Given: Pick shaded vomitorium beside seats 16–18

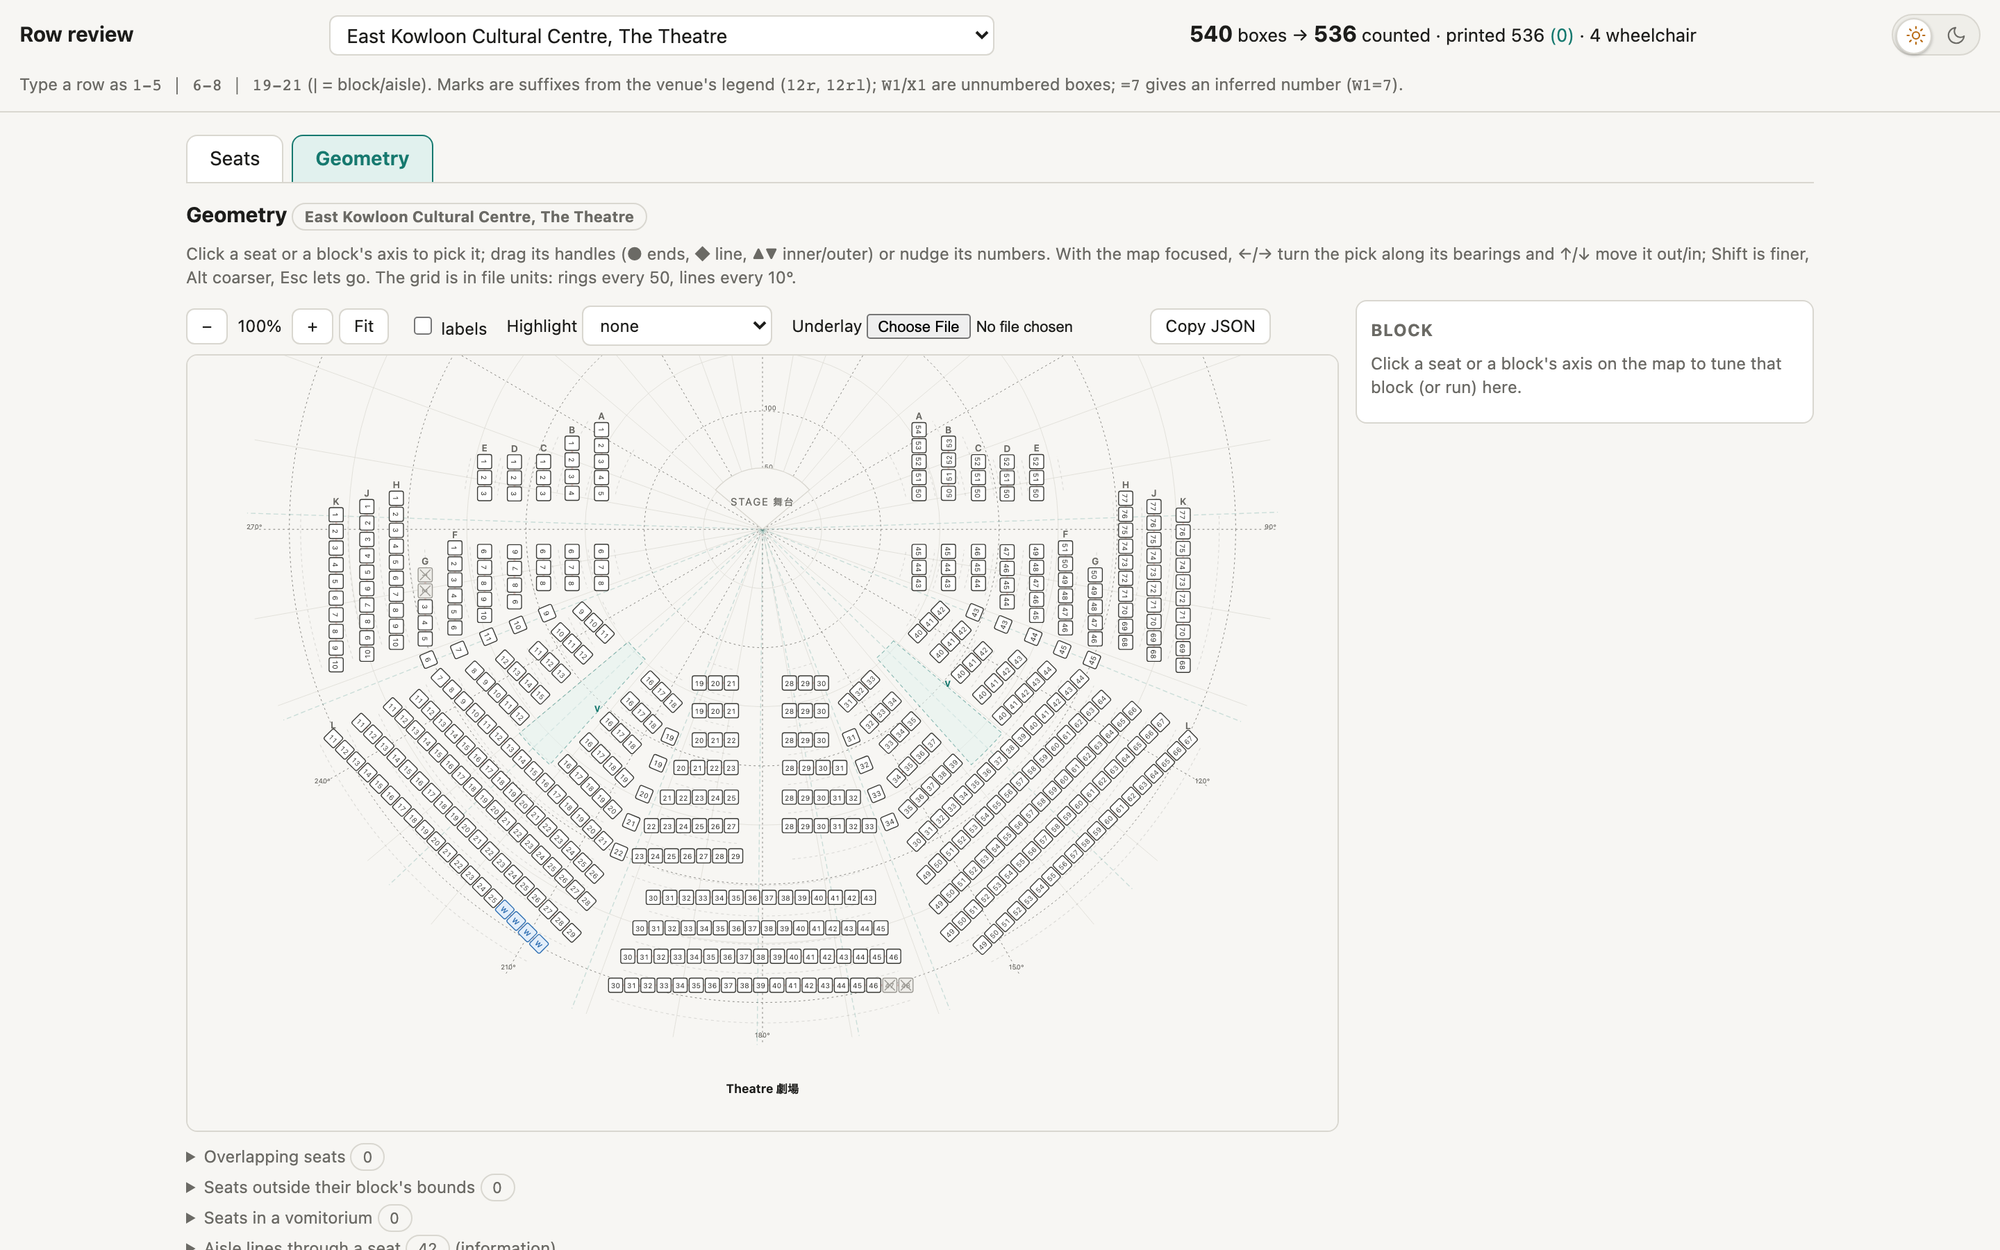Looking at the screenshot, I should pos(582,703).
